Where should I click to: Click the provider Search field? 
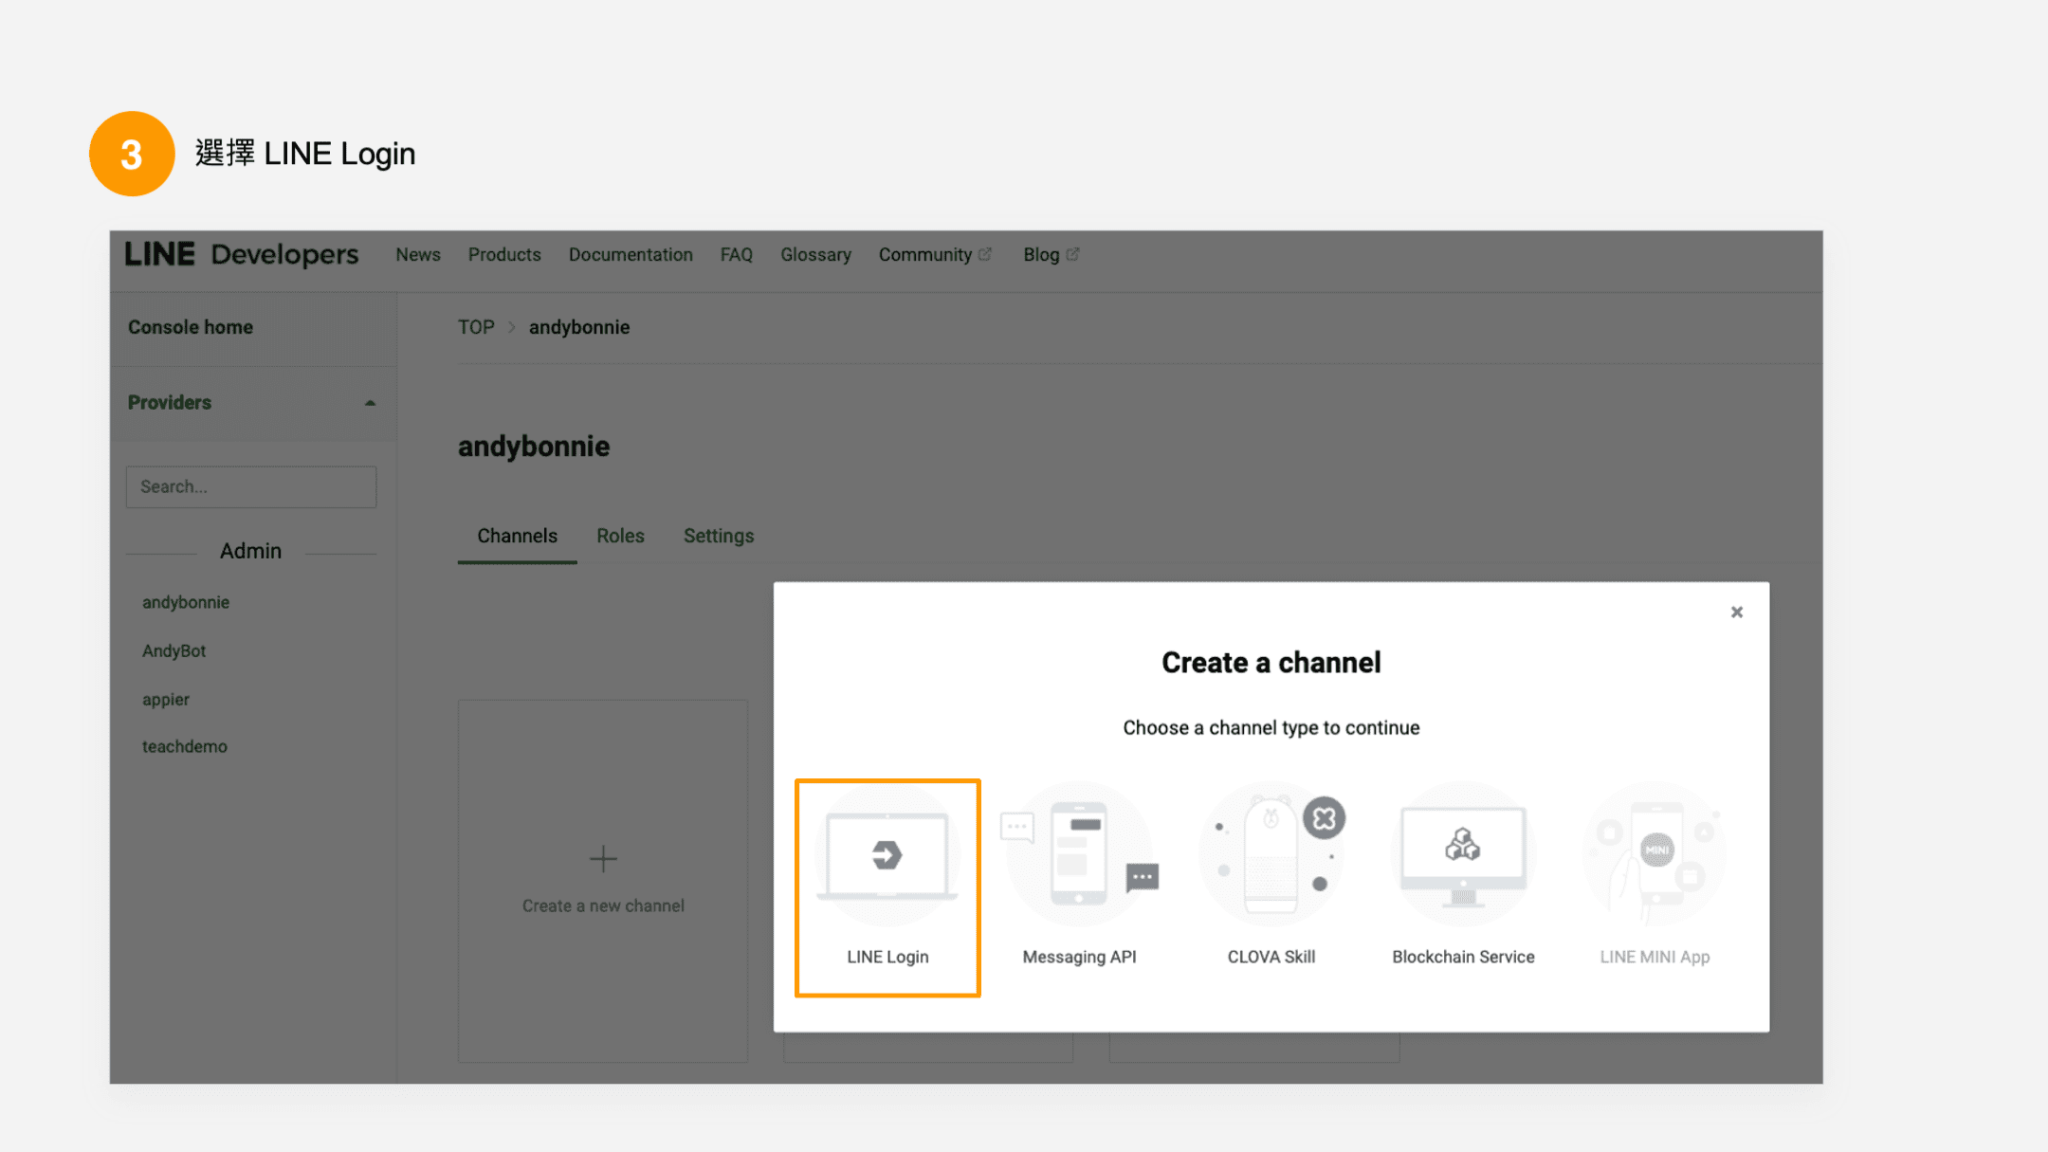tap(251, 487)
